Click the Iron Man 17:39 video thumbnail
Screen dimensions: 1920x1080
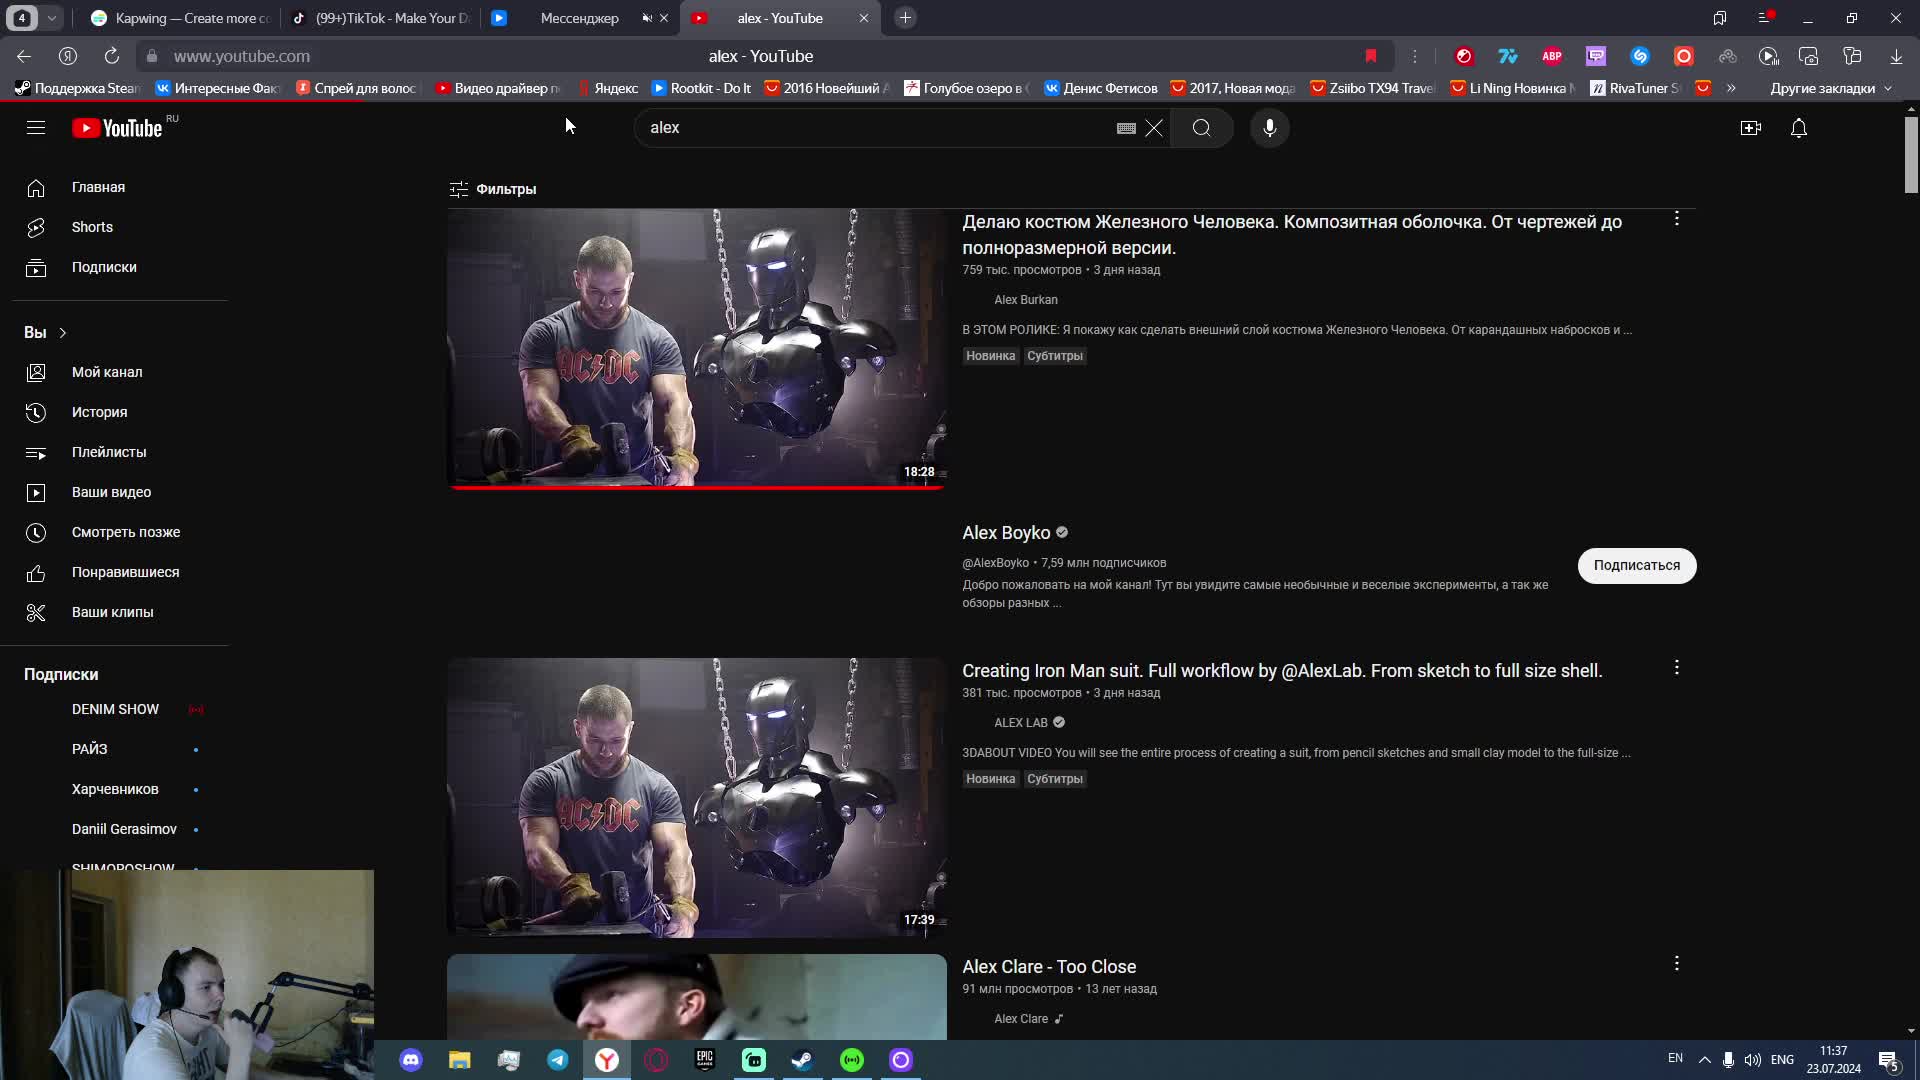(x=697, y=798)
